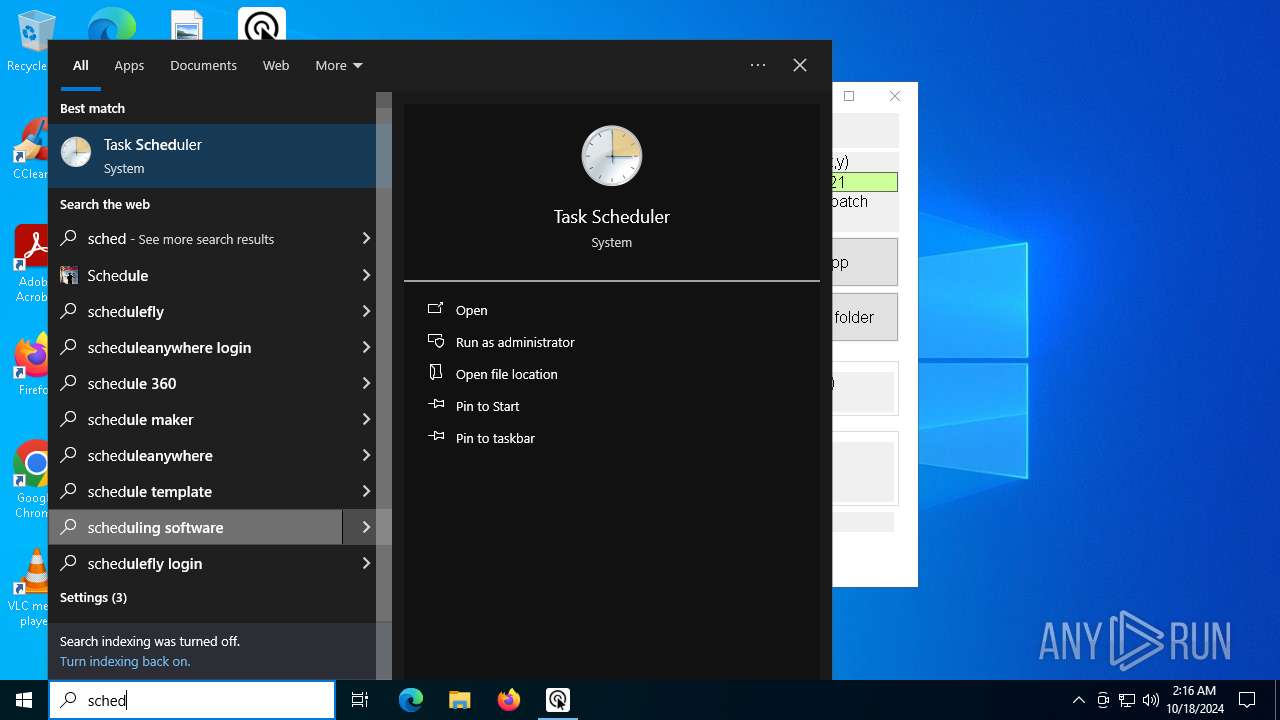Launch Microsoft Edge from the taskbar
Image resolution: width=1280 pixels, height=720 pixels.
click(x=411, y=700)
